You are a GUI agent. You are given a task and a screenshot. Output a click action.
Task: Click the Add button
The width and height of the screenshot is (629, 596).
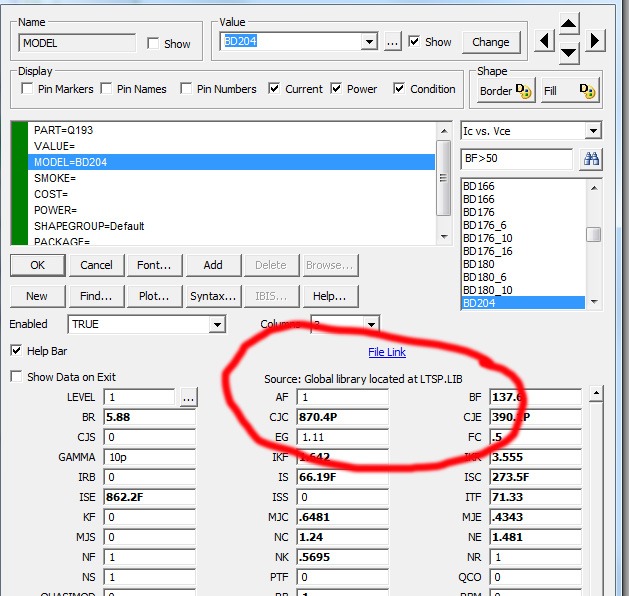[213, 265]
